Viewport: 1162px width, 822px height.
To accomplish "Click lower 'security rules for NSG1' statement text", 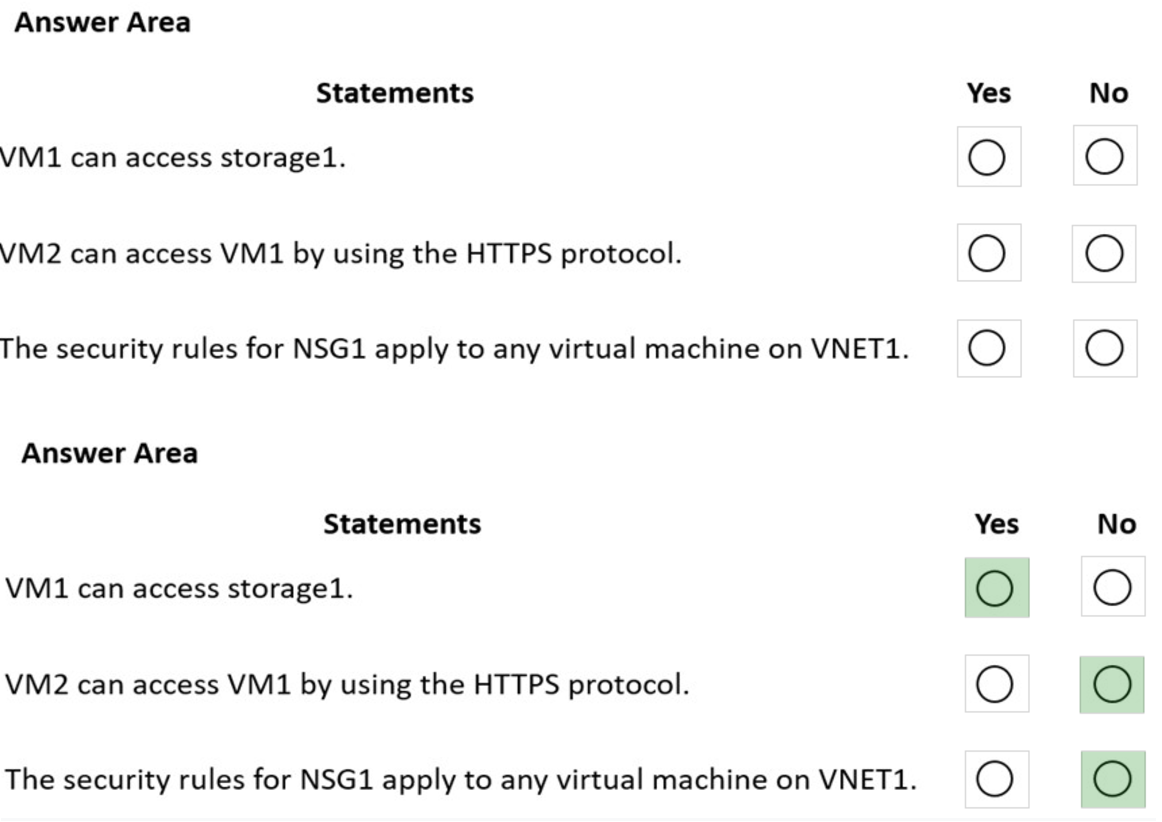I will click(x=460, y=779).
